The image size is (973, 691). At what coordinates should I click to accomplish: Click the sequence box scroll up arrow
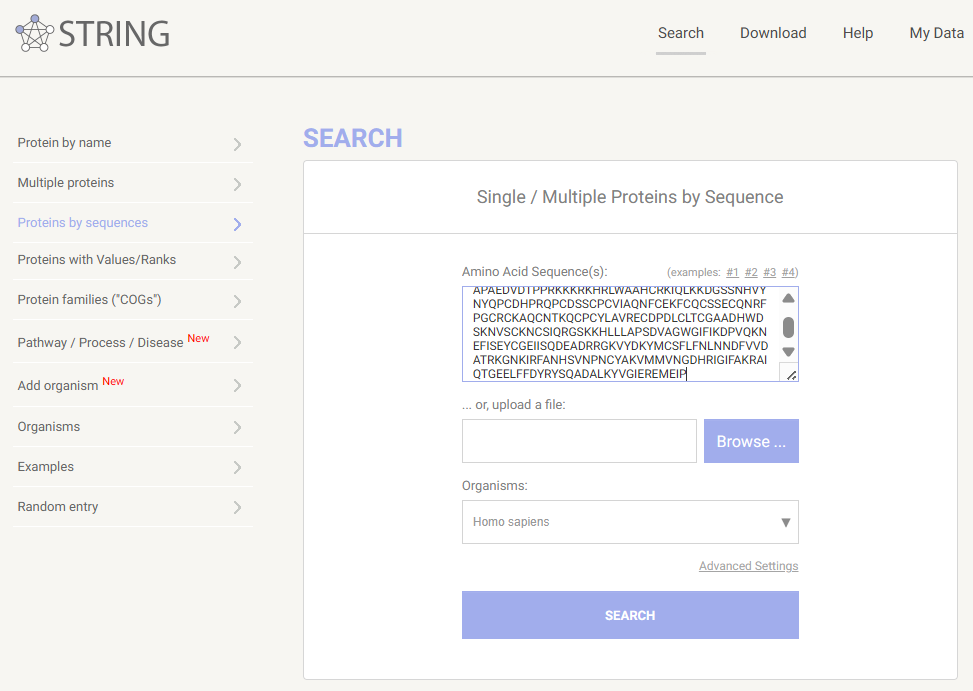tap(788, 298)
